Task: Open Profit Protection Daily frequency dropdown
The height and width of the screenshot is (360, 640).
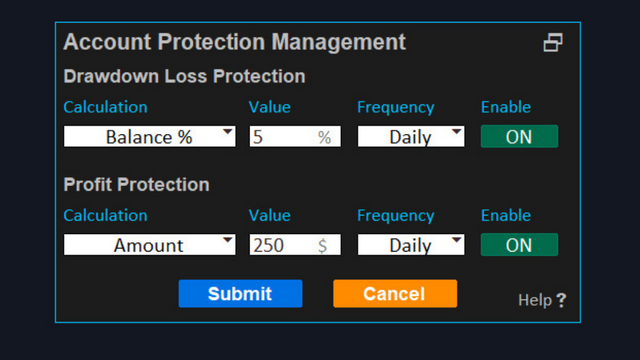Action: [x=411, y=244]
